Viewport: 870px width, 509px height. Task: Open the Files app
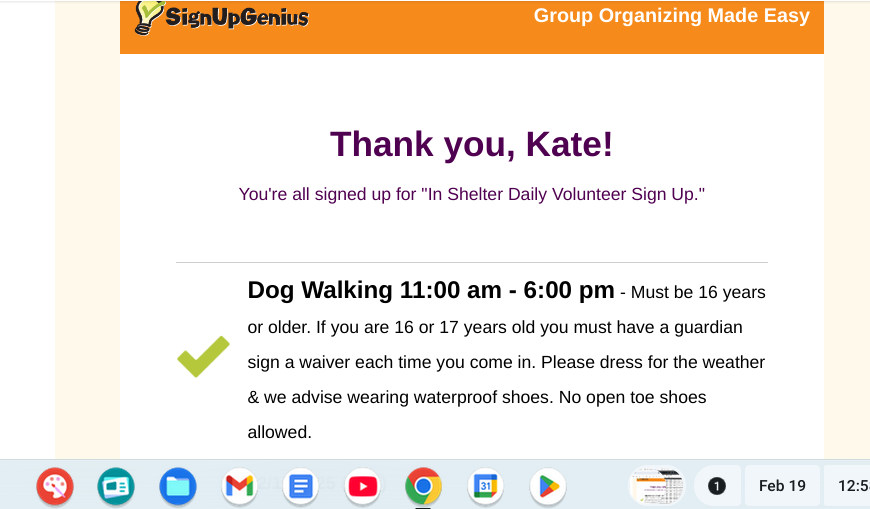click(x=177, y=487)
